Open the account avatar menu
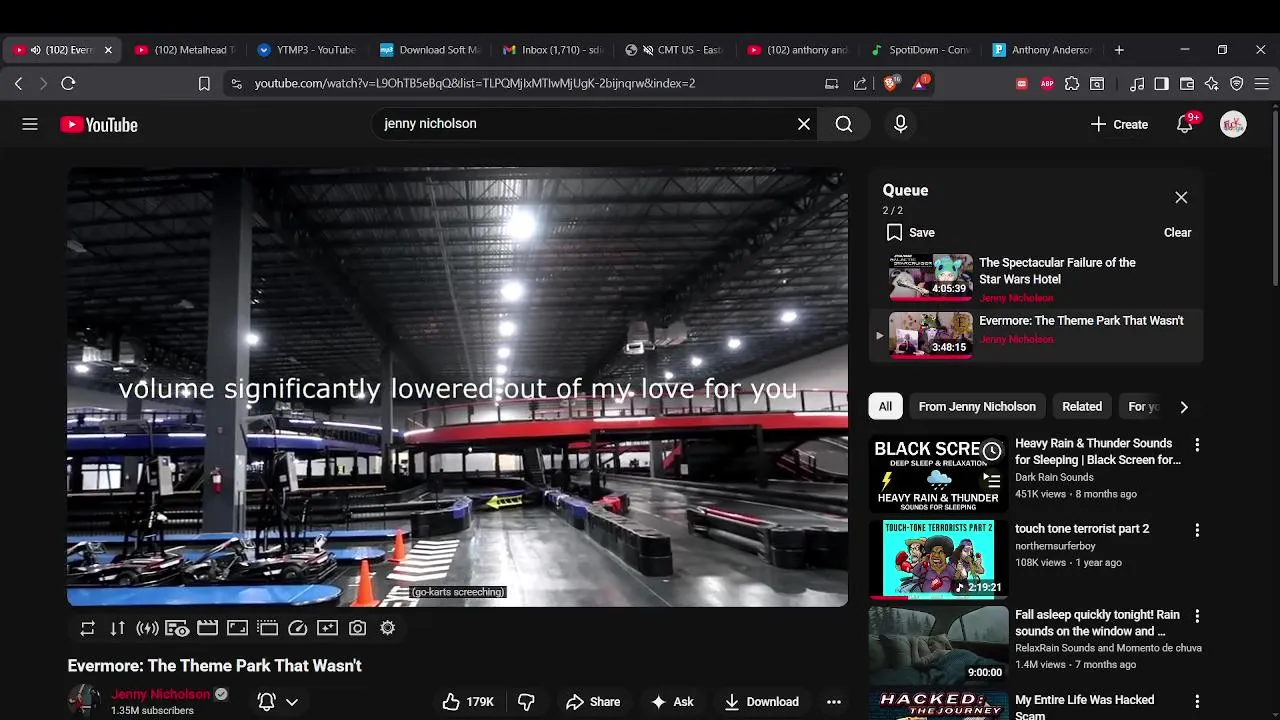1280x720 pixels. tap(1233, 124)
